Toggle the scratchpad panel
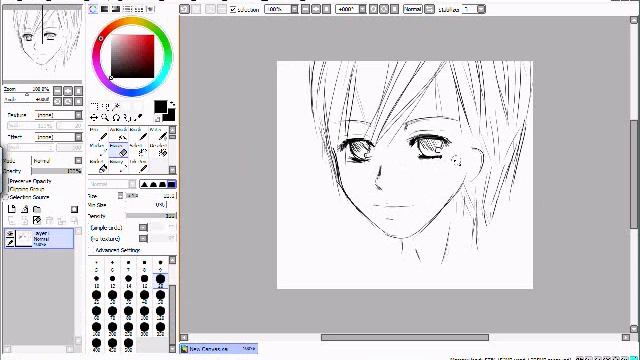Image resolution: width=640 pixels, height=360 pixels. pyautogui.click(x=150, y=9)
